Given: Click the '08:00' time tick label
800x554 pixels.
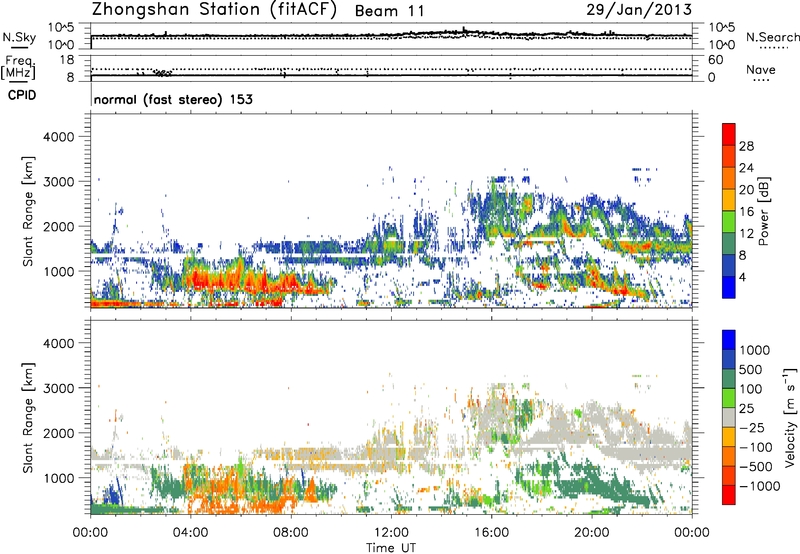Looking at the screenshot, I should [291, 533].
